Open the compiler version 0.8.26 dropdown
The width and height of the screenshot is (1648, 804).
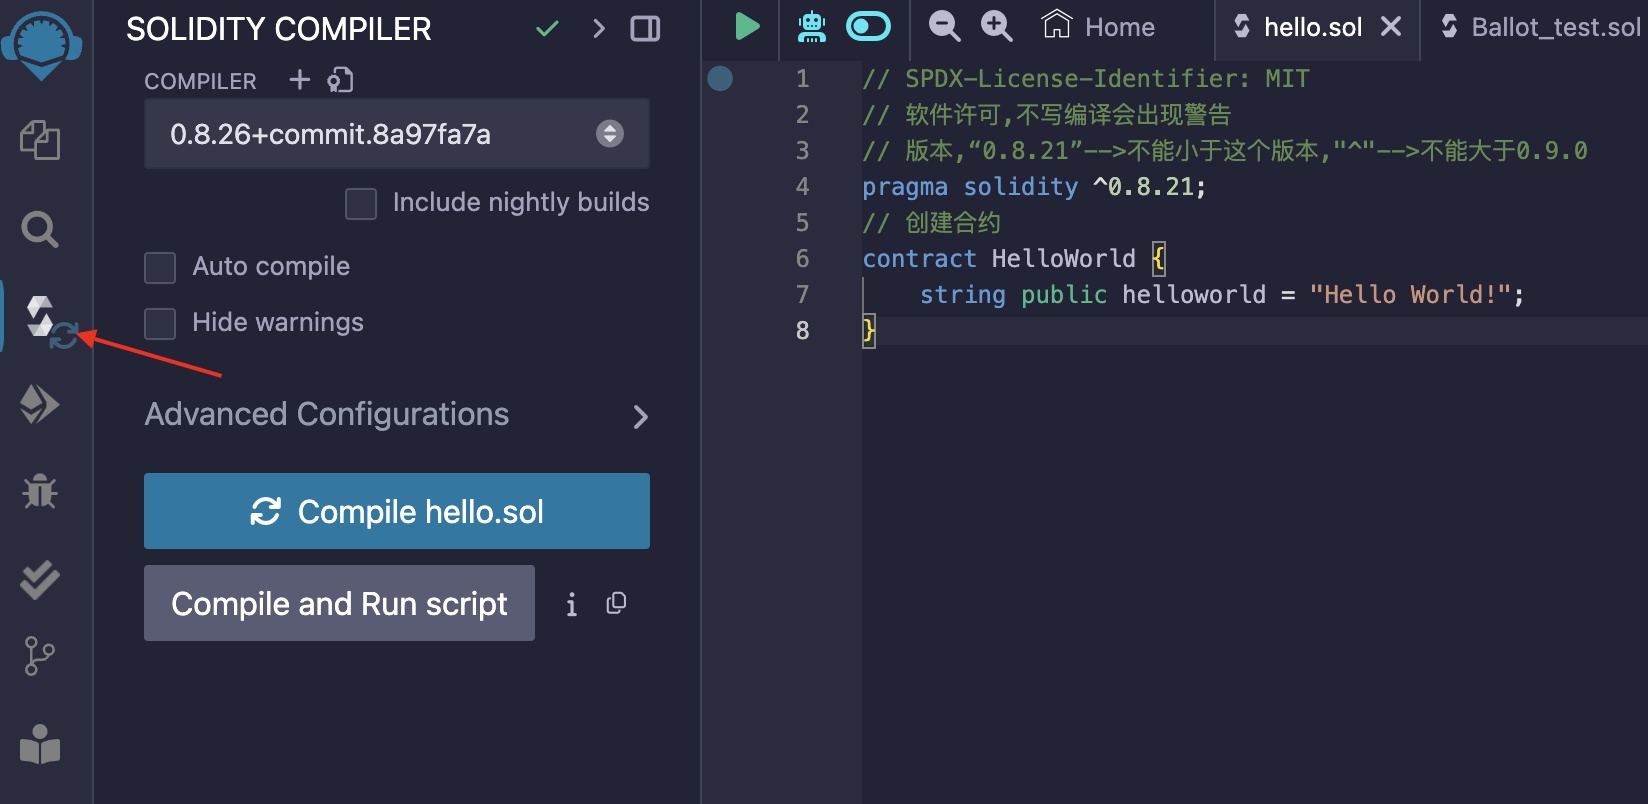pyautogui.click(x=397, y=134)
